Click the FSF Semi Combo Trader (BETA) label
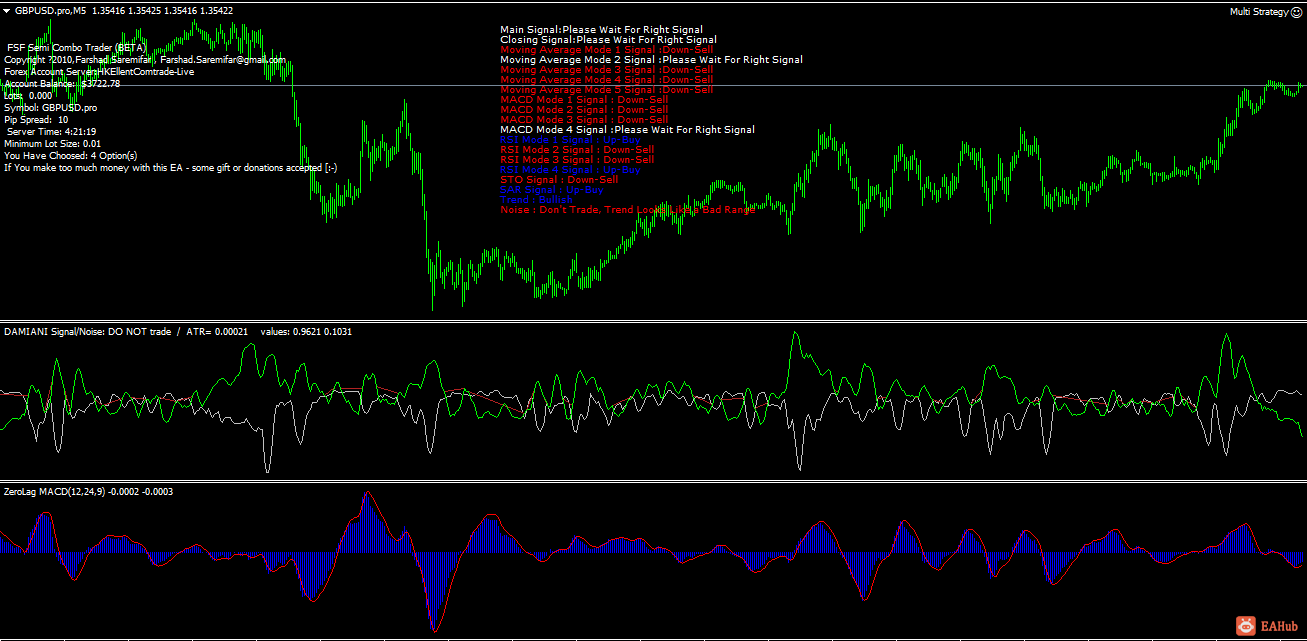 tap(77, 47)
